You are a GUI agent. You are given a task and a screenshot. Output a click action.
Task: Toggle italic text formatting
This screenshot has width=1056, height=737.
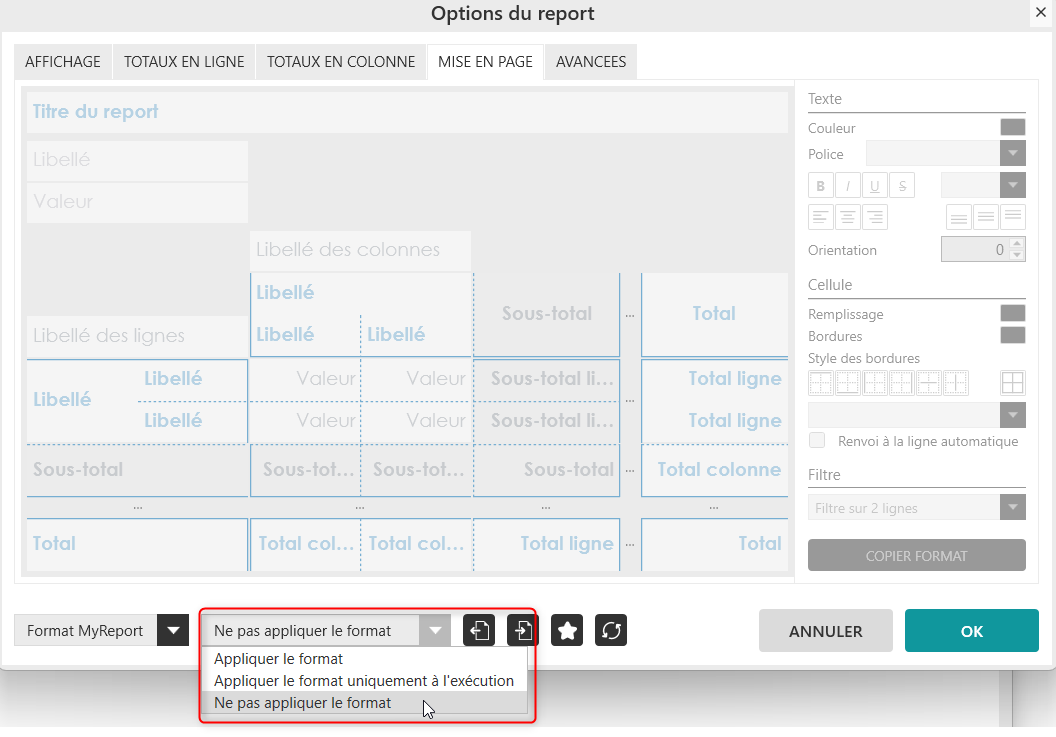pyautogui.click(x=848, y=186)
